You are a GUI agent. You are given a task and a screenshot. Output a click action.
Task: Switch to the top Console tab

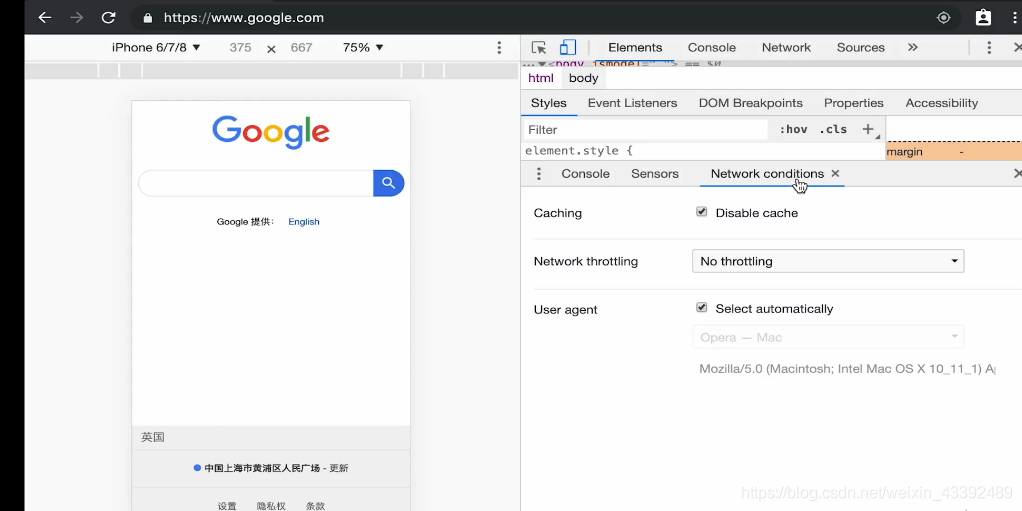coord(712,48)
